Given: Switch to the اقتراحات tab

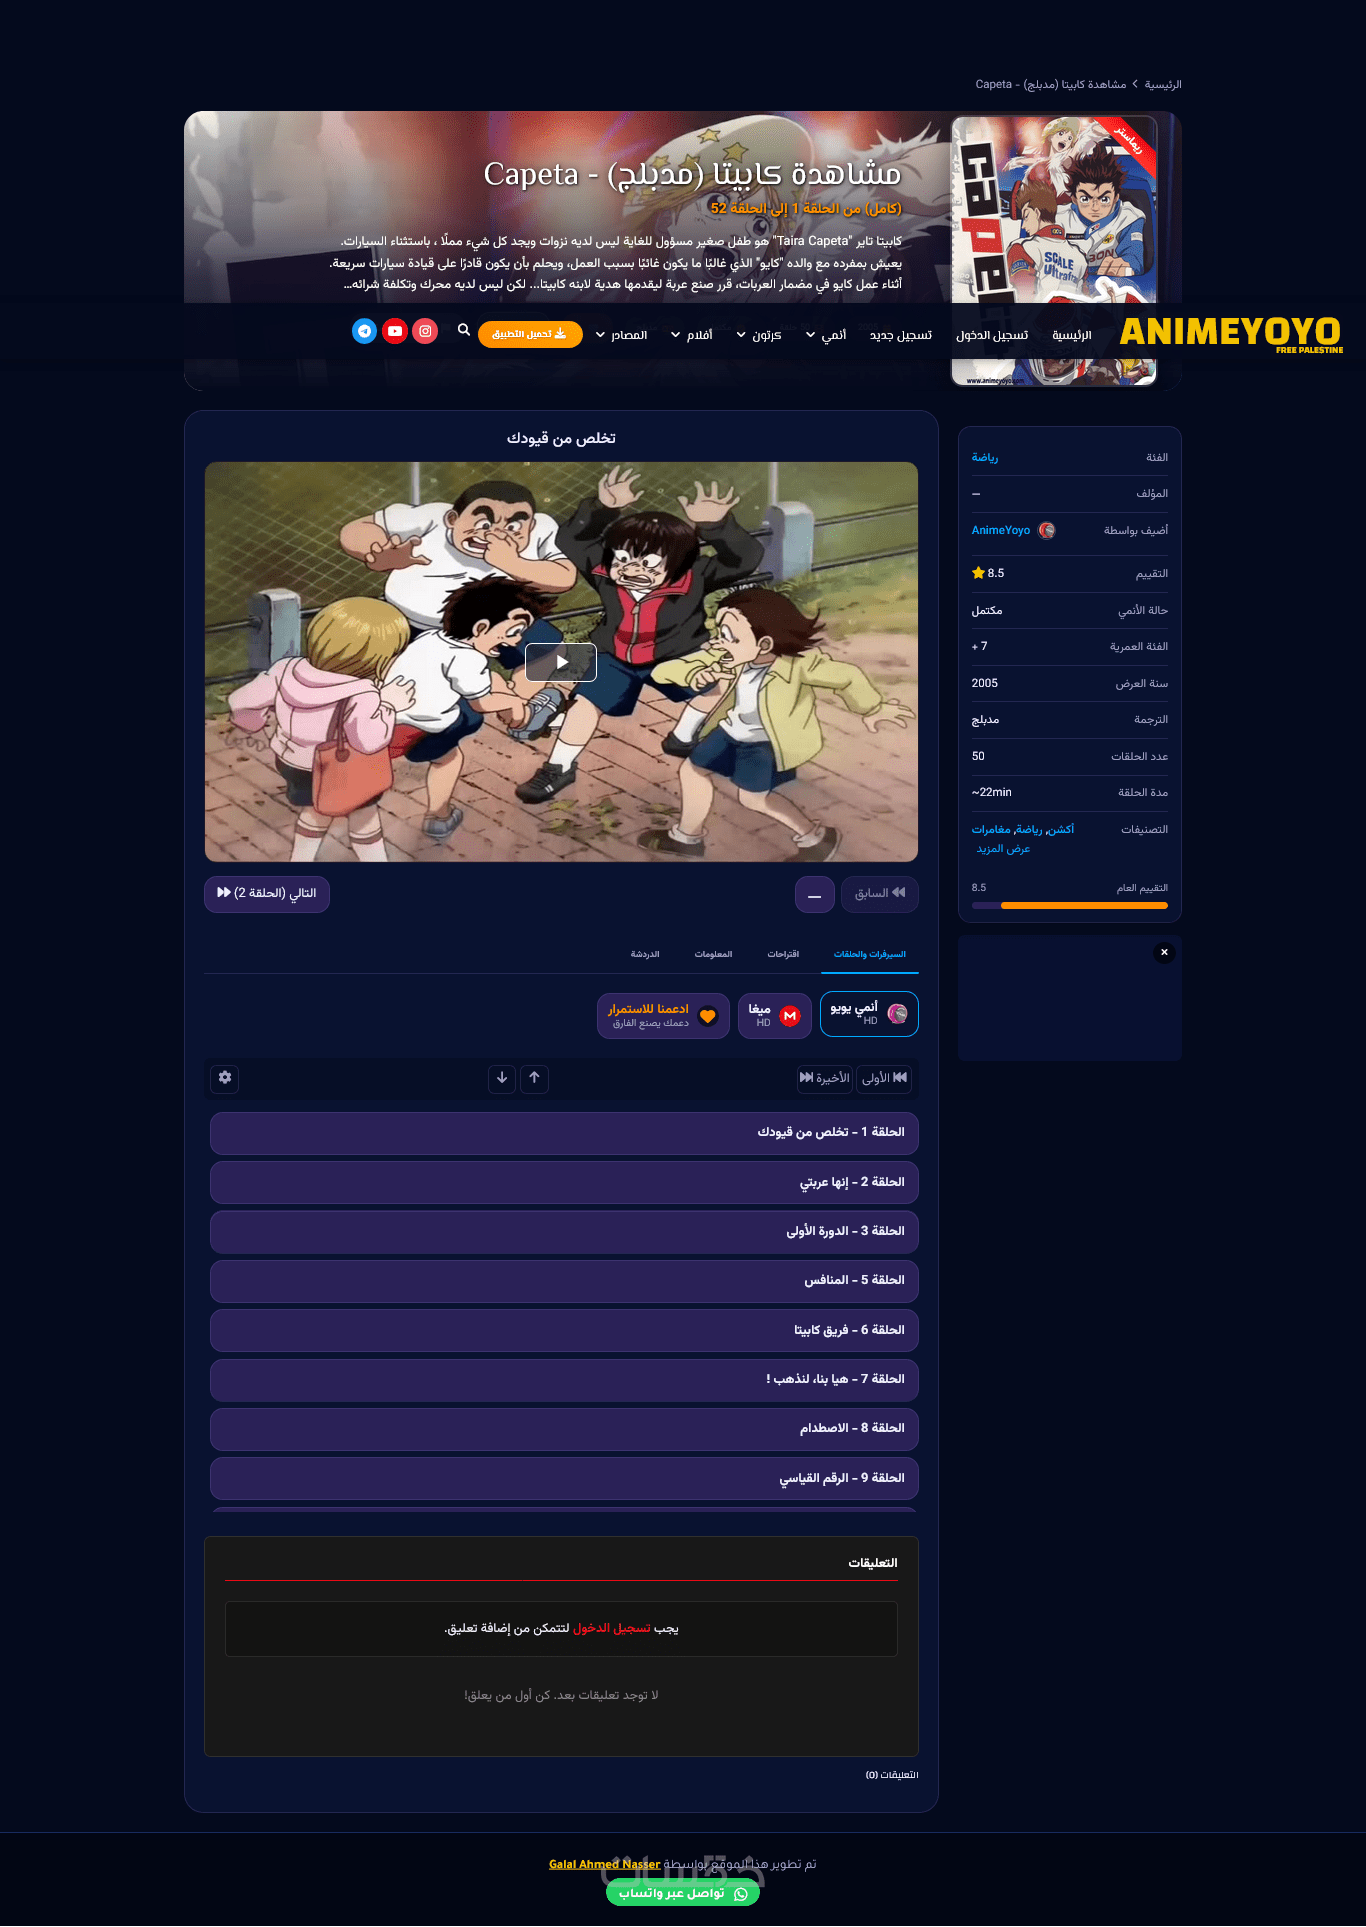Looking at the screenshot, I should [x=783, y=955].
